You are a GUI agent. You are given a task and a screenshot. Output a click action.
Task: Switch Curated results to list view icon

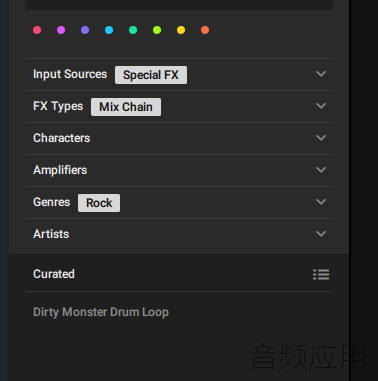tap(321, 274)
